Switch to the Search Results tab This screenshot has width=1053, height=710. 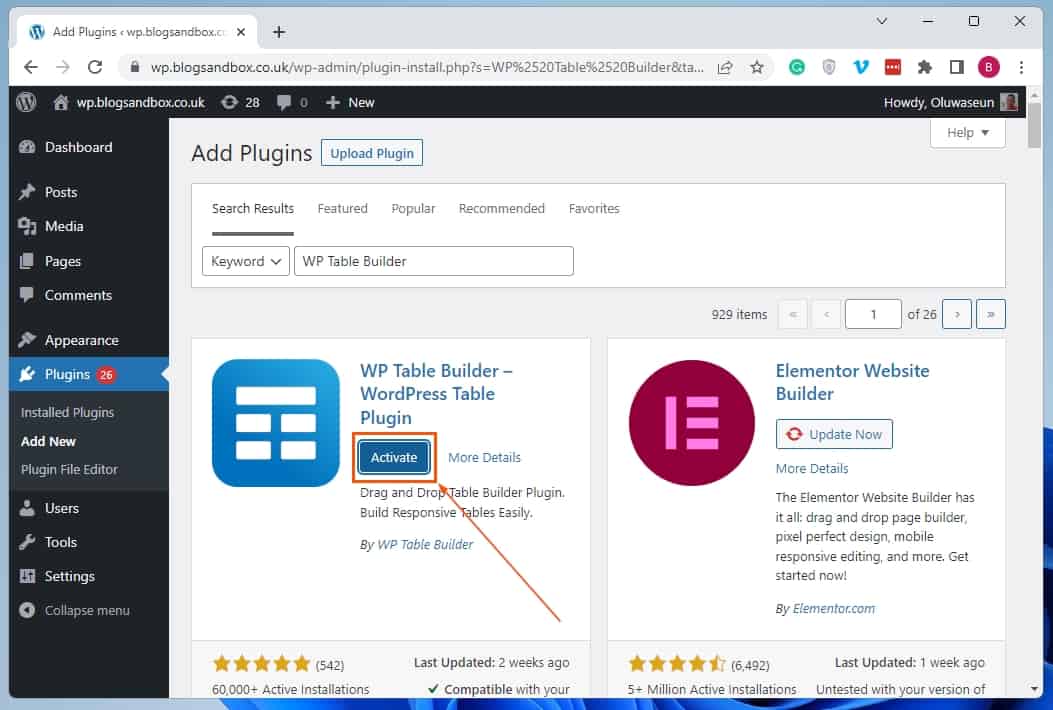pyautogui.click(x=253, y=209)
